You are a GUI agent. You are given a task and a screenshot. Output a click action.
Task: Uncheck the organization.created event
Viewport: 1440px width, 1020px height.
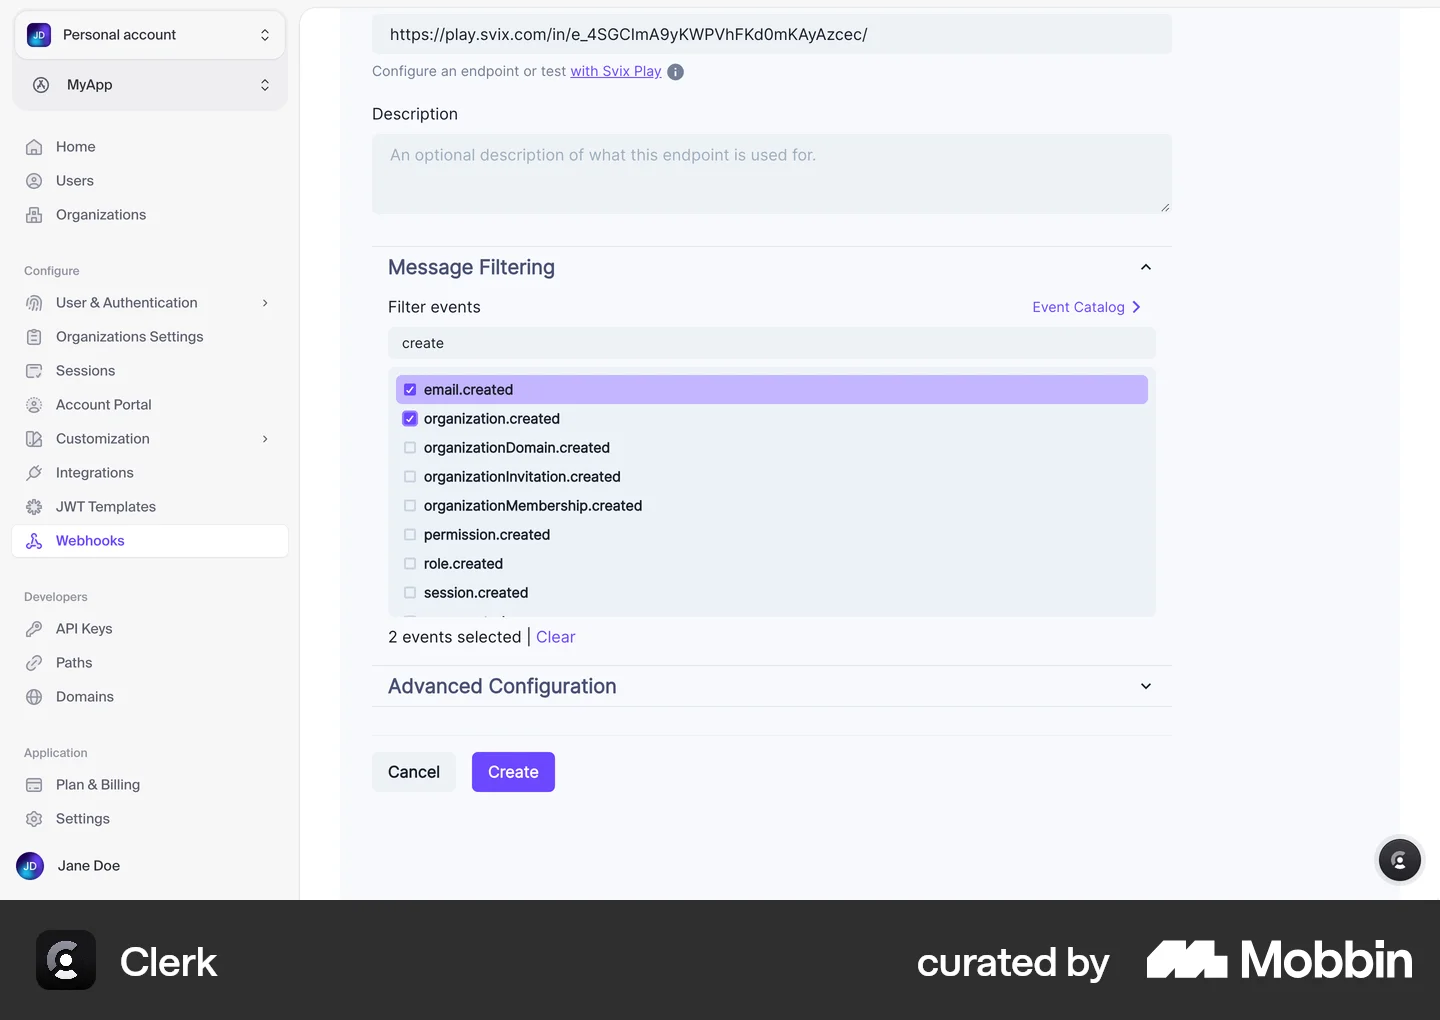tap(410, 419)
